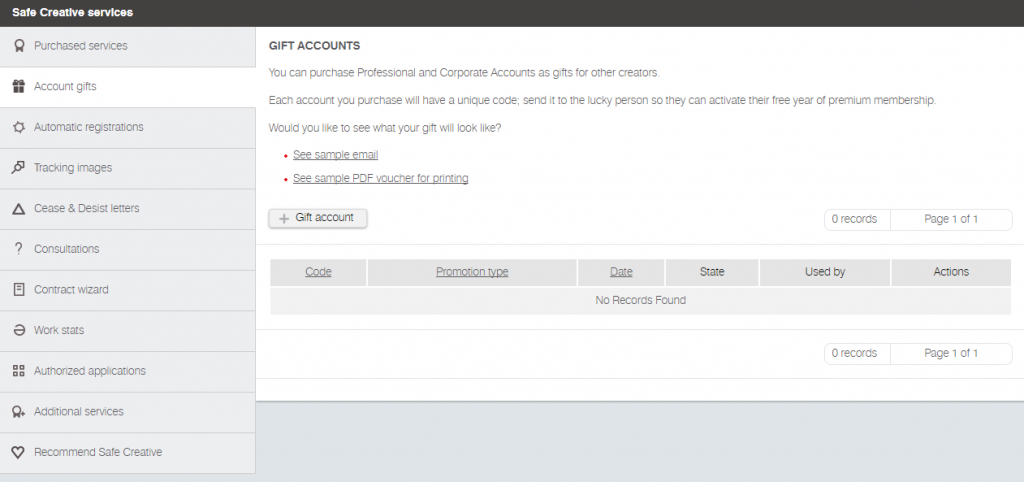Open the Purchased services section
Image resolution: width=1024 pixels, height=482 pixels.
[x=80, y=46]
